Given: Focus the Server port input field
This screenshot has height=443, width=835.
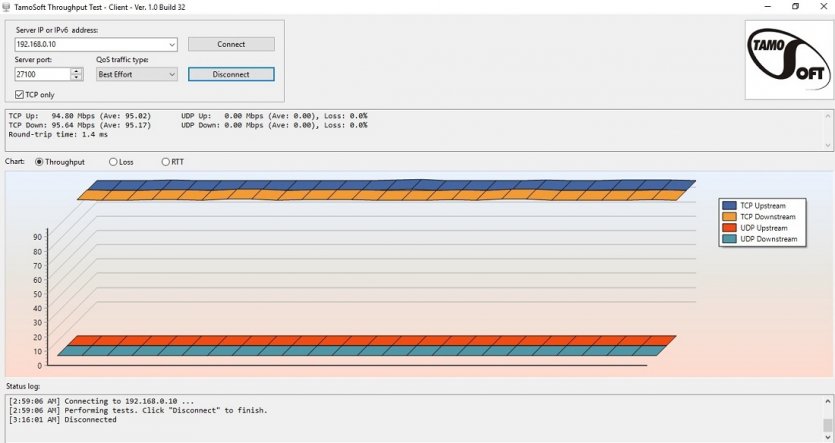Looking at the screenshot, I should [x=42, y=74].
